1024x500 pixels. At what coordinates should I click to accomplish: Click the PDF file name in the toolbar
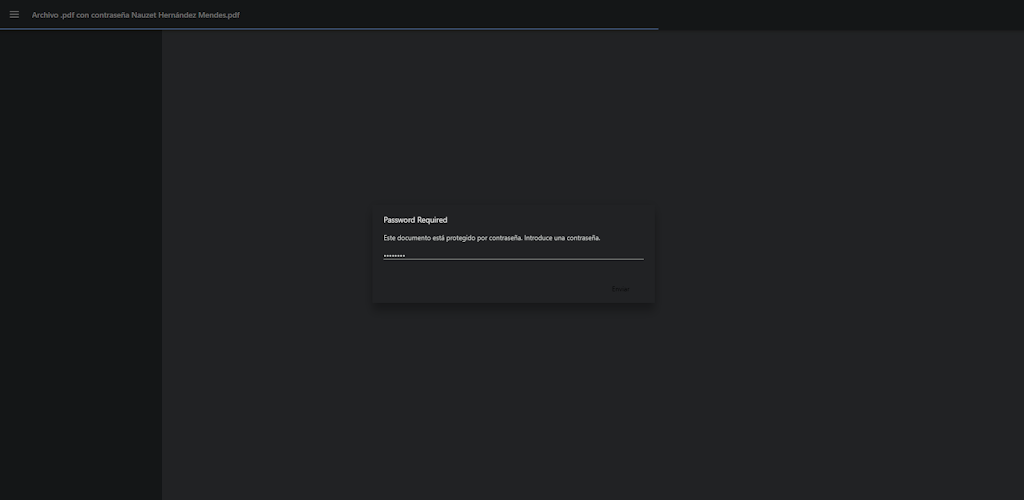(x=135, y=15)
